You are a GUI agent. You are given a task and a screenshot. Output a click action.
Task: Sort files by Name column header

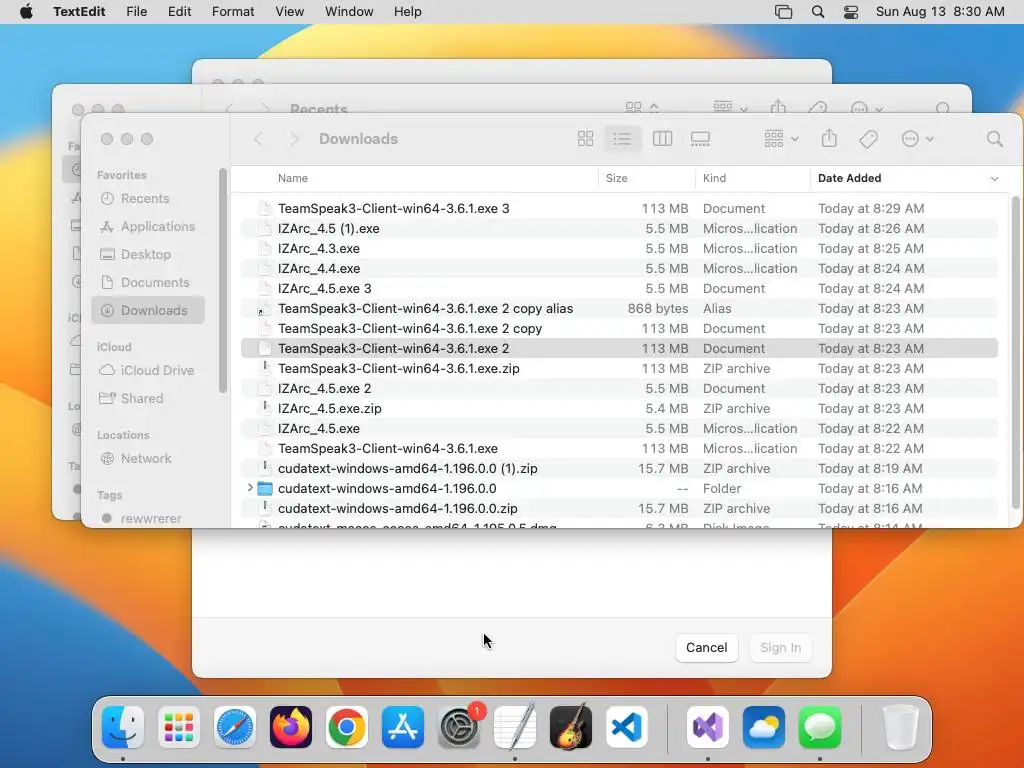[x=293, y=178]
